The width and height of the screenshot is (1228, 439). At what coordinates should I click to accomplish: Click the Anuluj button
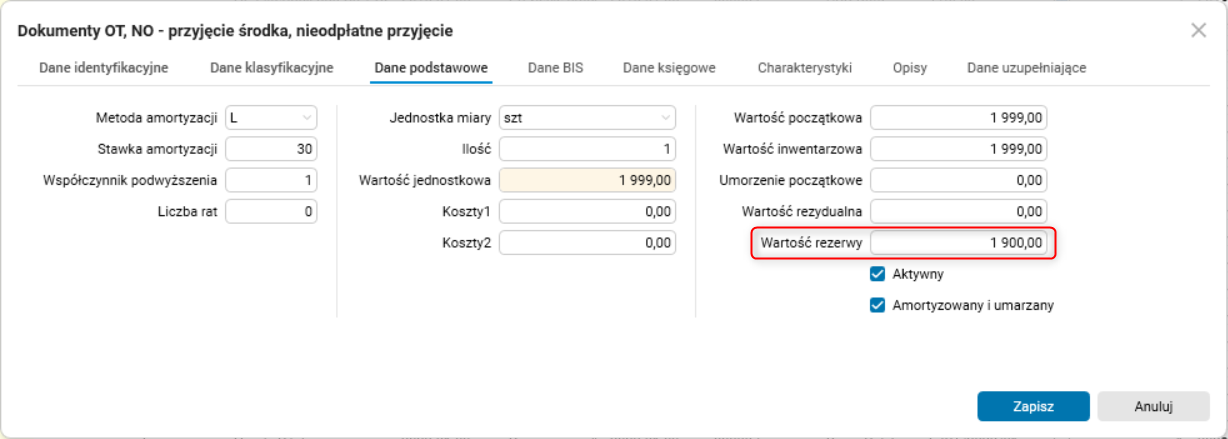[x=1152, y=407]
